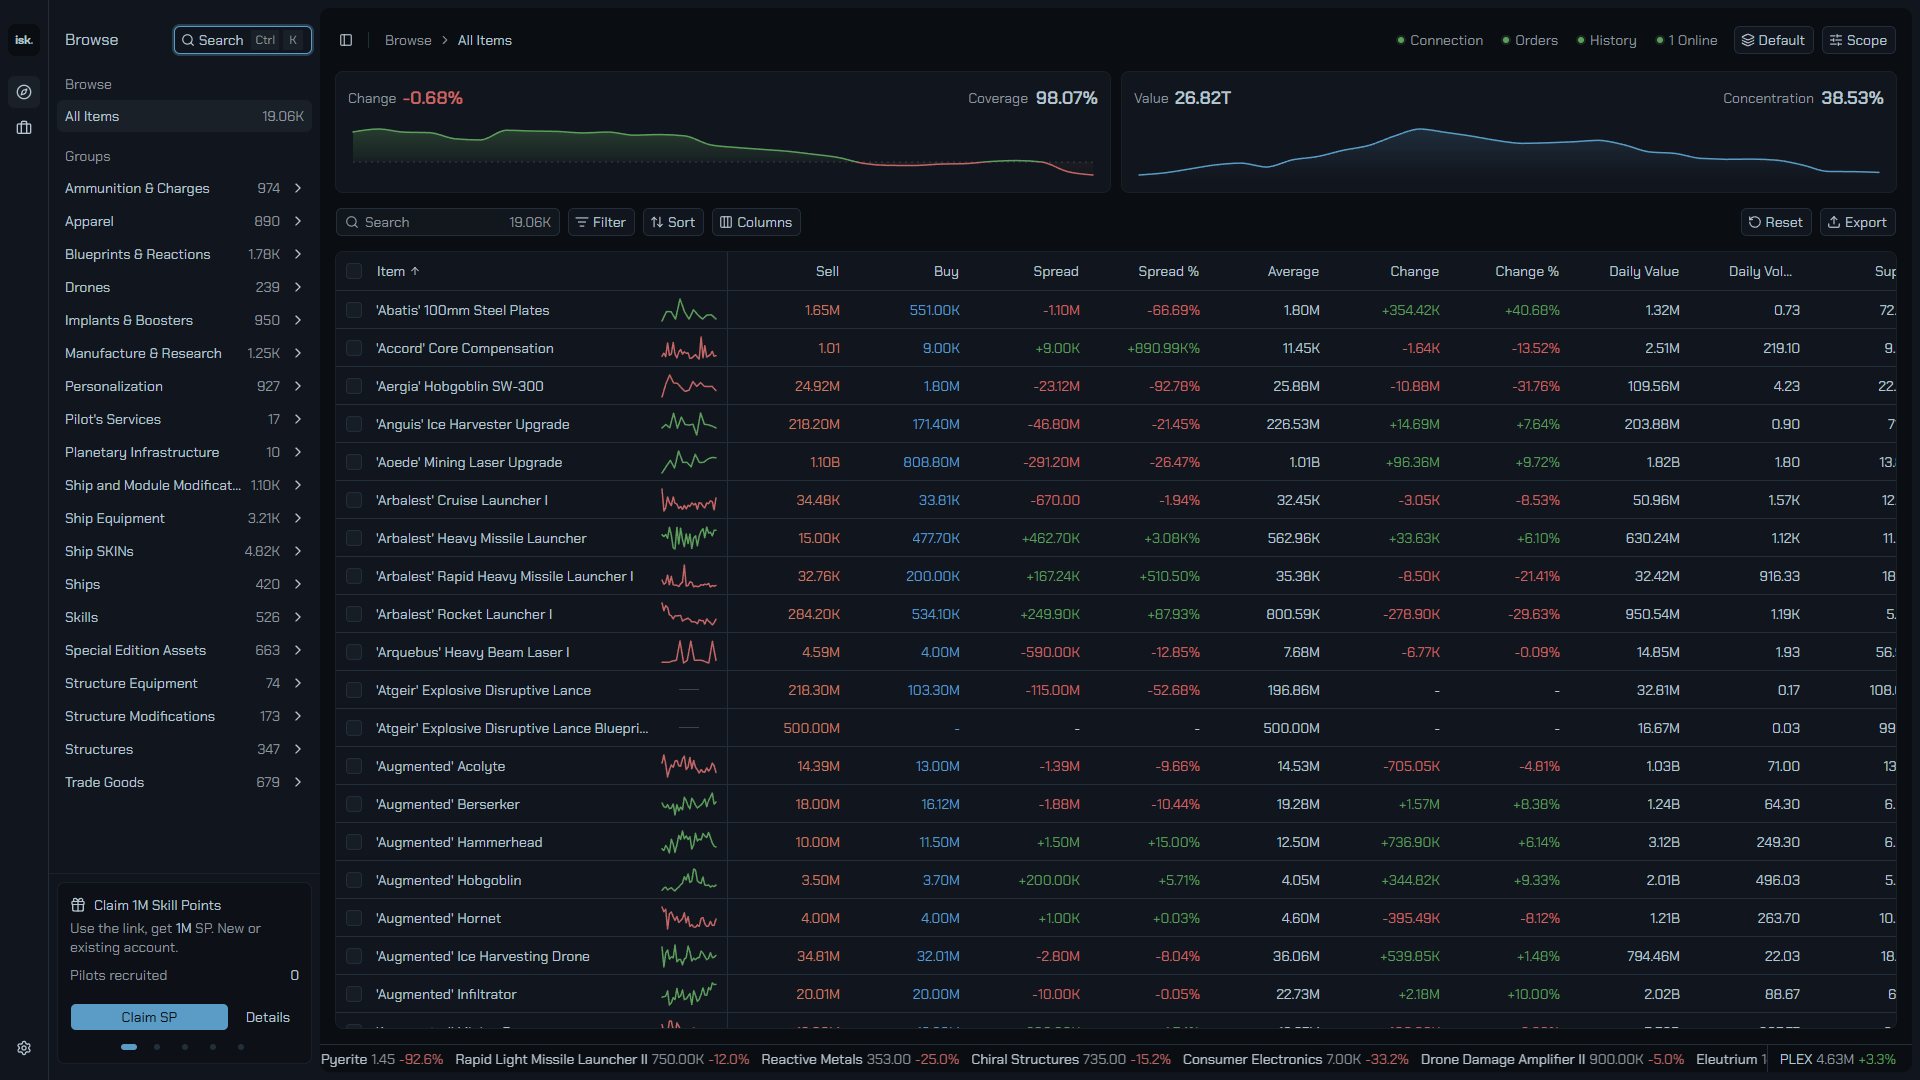Viewport: 1920px width, 1080px height.
Task: Expand the Skills group
Action: coord(298,617)
